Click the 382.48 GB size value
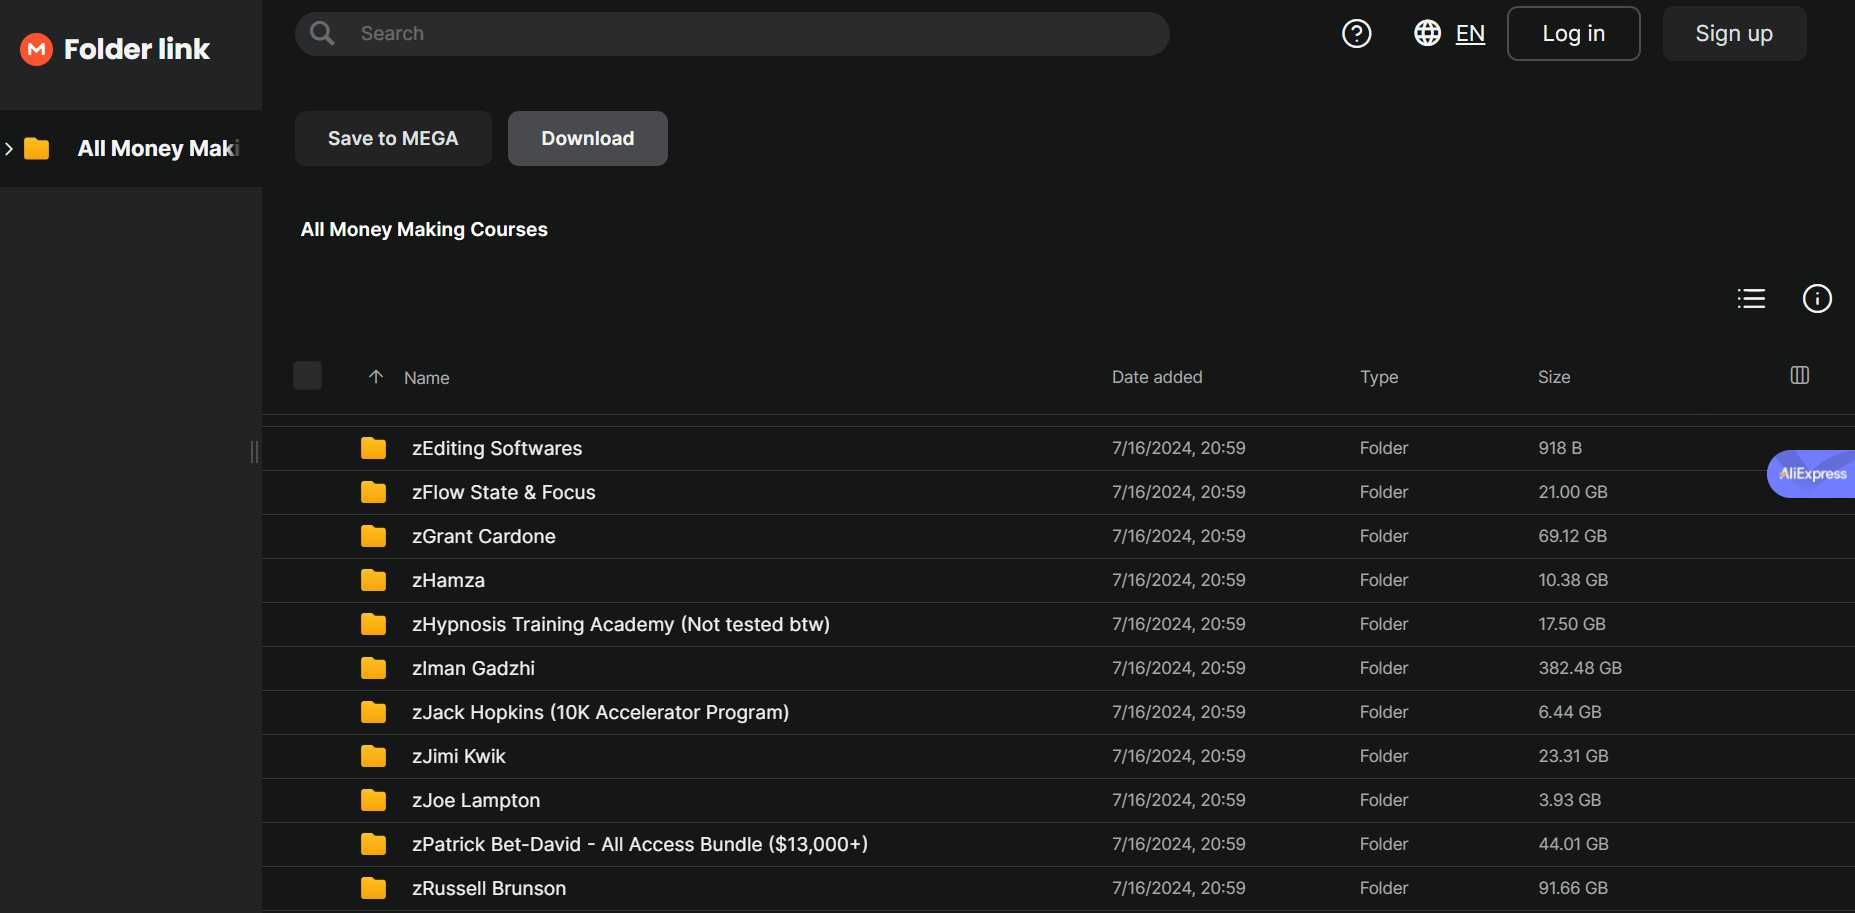The image size is (1855, 913). (1580, 668)
